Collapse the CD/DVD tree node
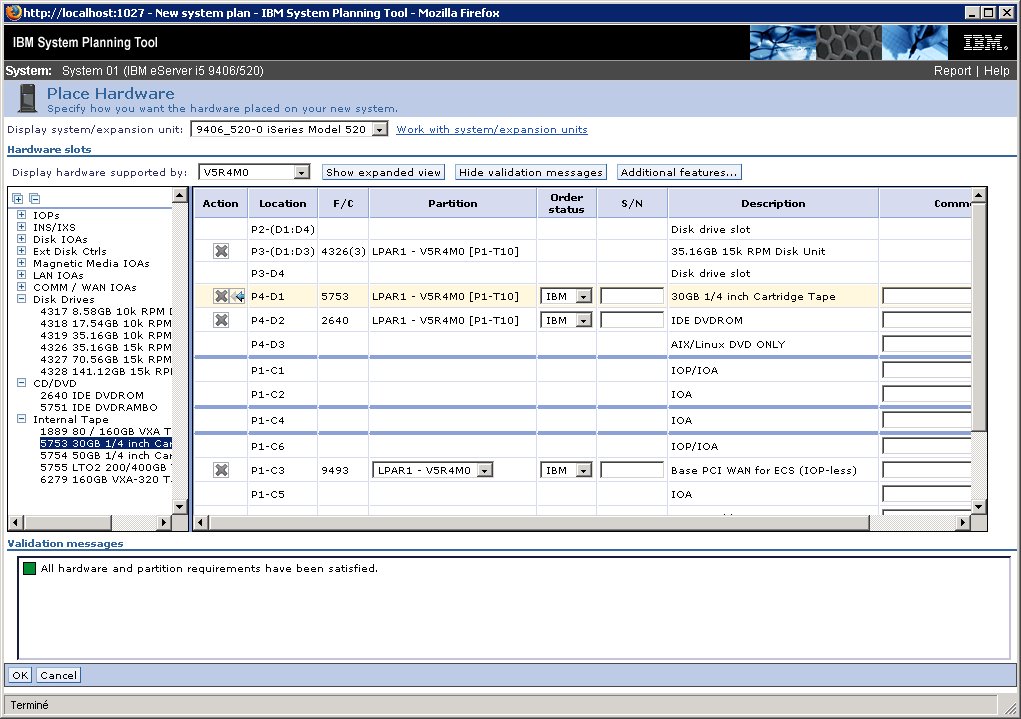 (21, 383)
